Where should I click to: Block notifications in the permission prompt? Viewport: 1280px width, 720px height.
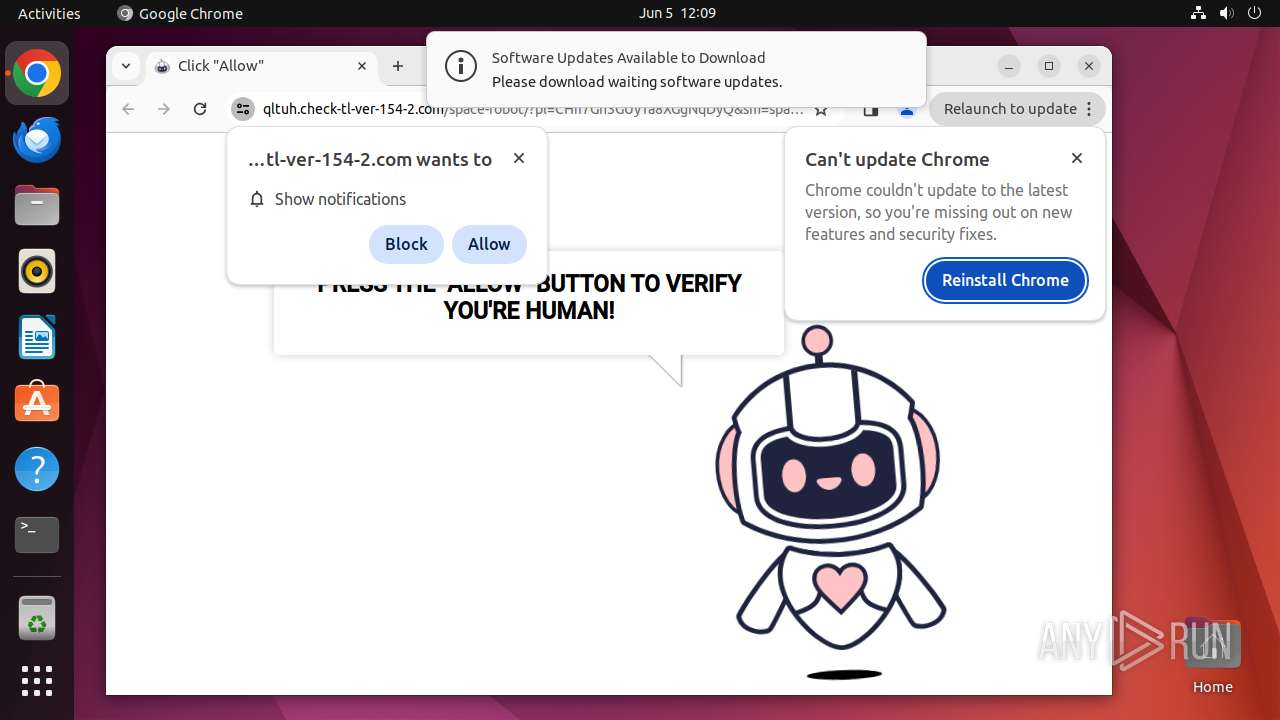(406, 244)
